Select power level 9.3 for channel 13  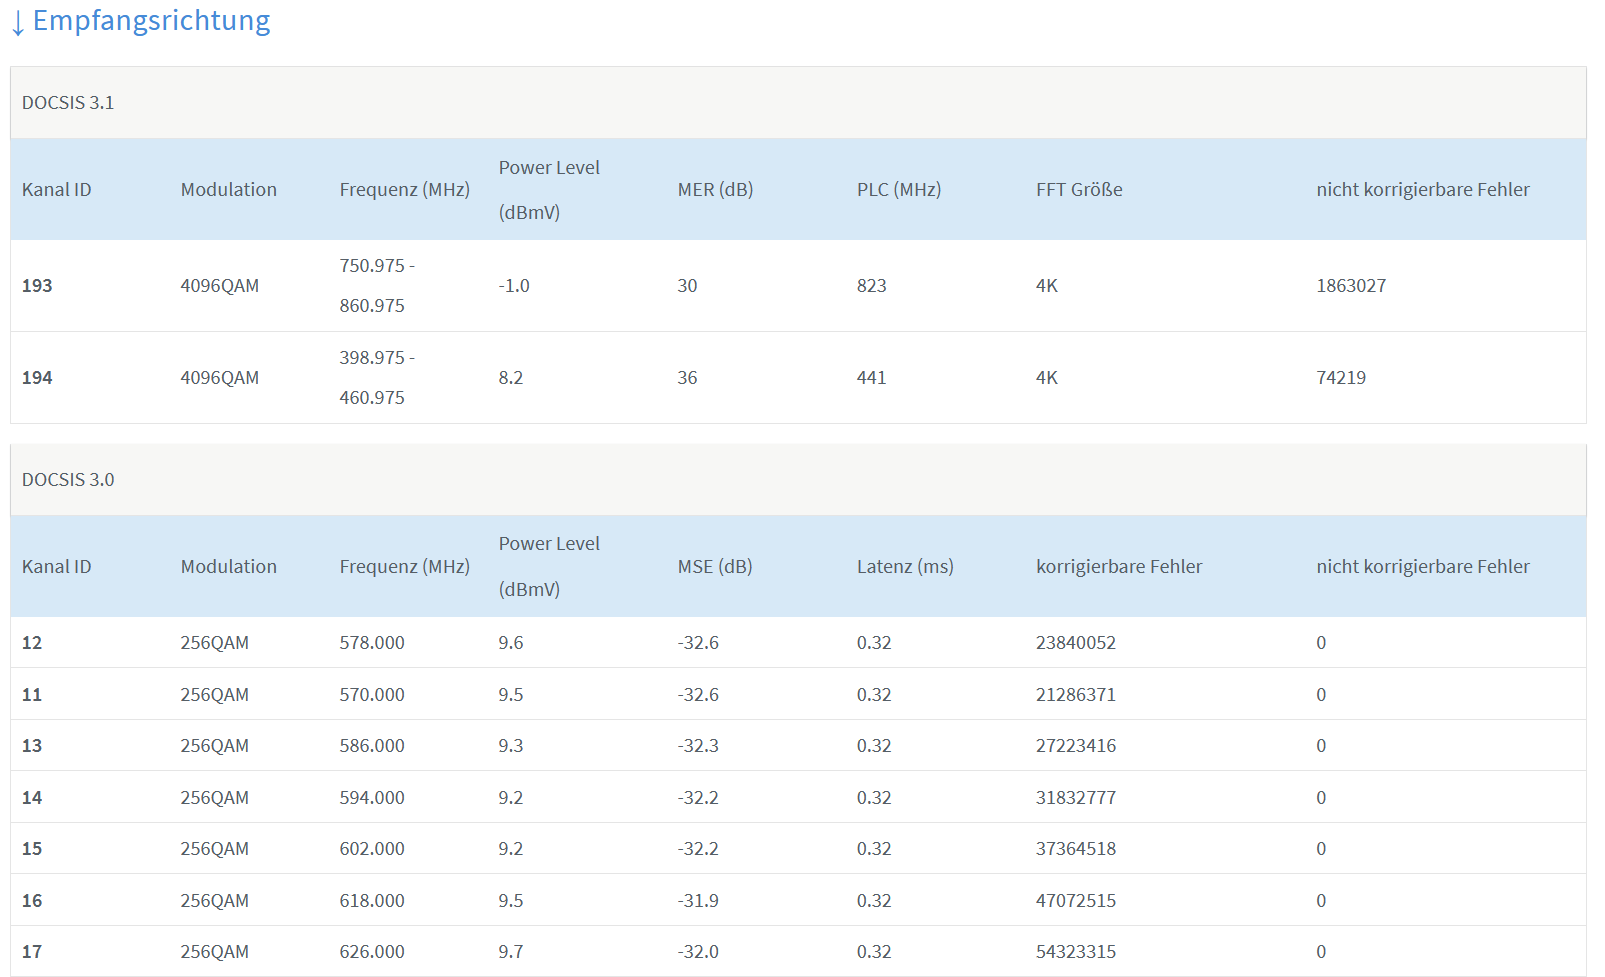tap(511, 746)
